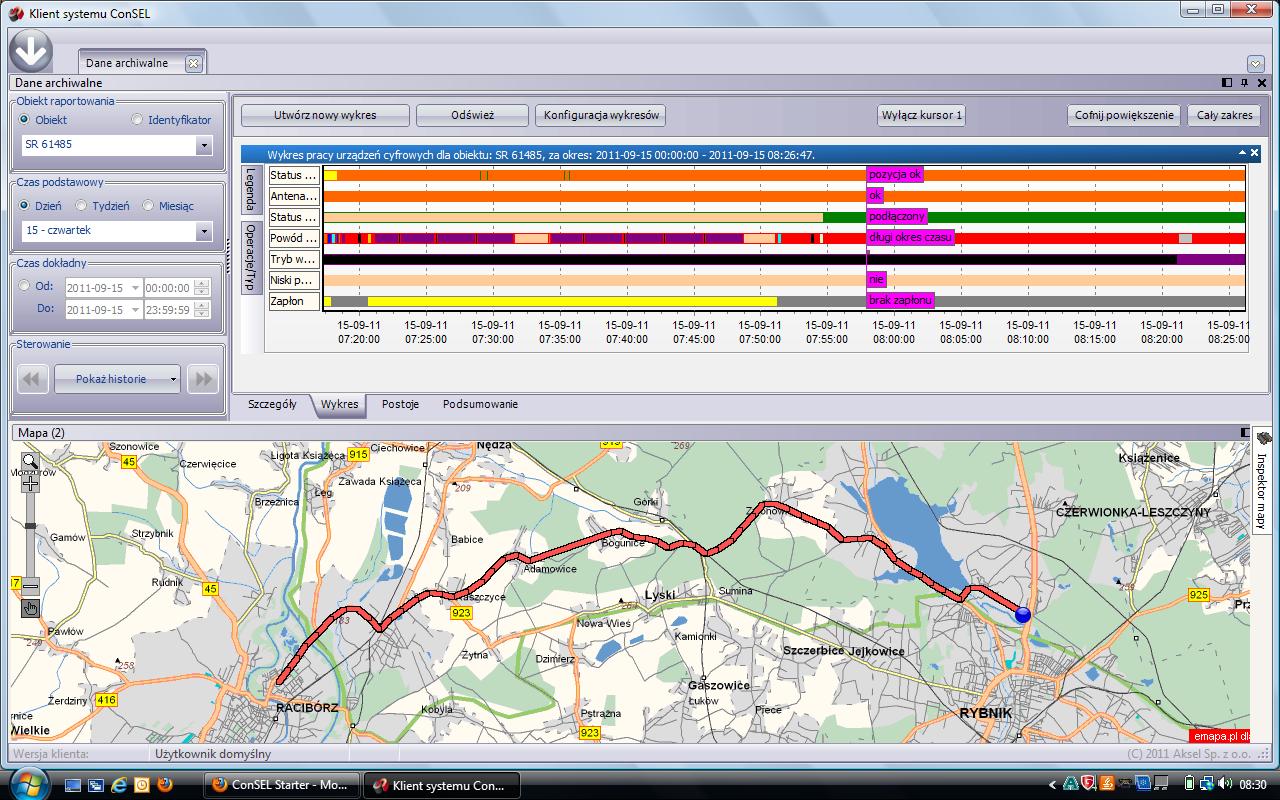Zoom out the map with minus icon

click(30, 587)
